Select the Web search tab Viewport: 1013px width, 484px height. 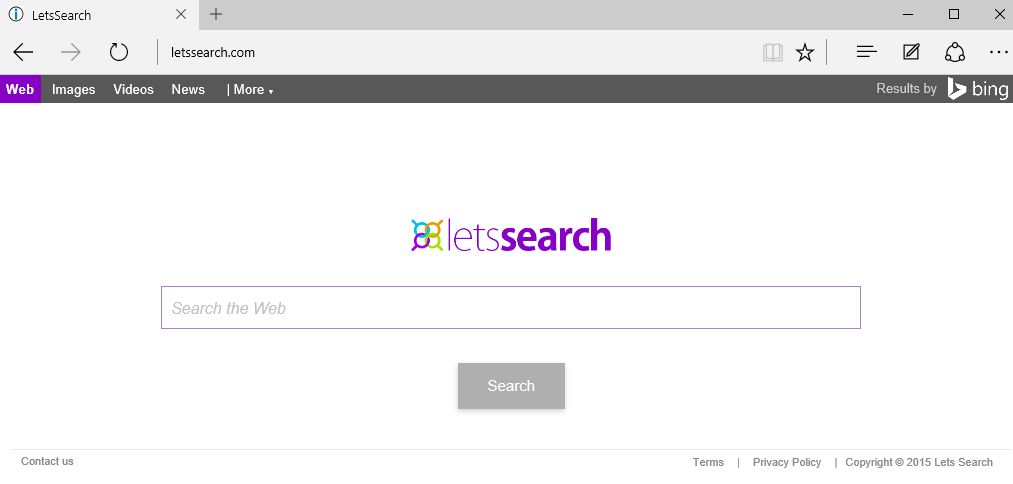tap(20, 89)
